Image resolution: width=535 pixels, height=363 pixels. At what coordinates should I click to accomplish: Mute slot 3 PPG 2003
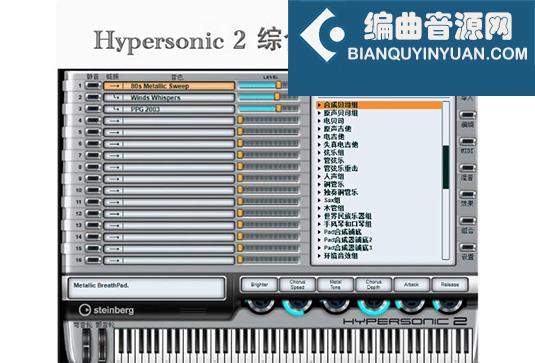click(93, 109)
